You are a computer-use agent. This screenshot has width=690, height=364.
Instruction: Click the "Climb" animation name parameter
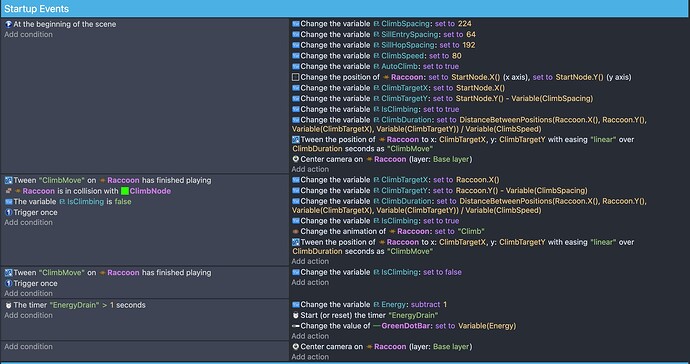(471, 232)
